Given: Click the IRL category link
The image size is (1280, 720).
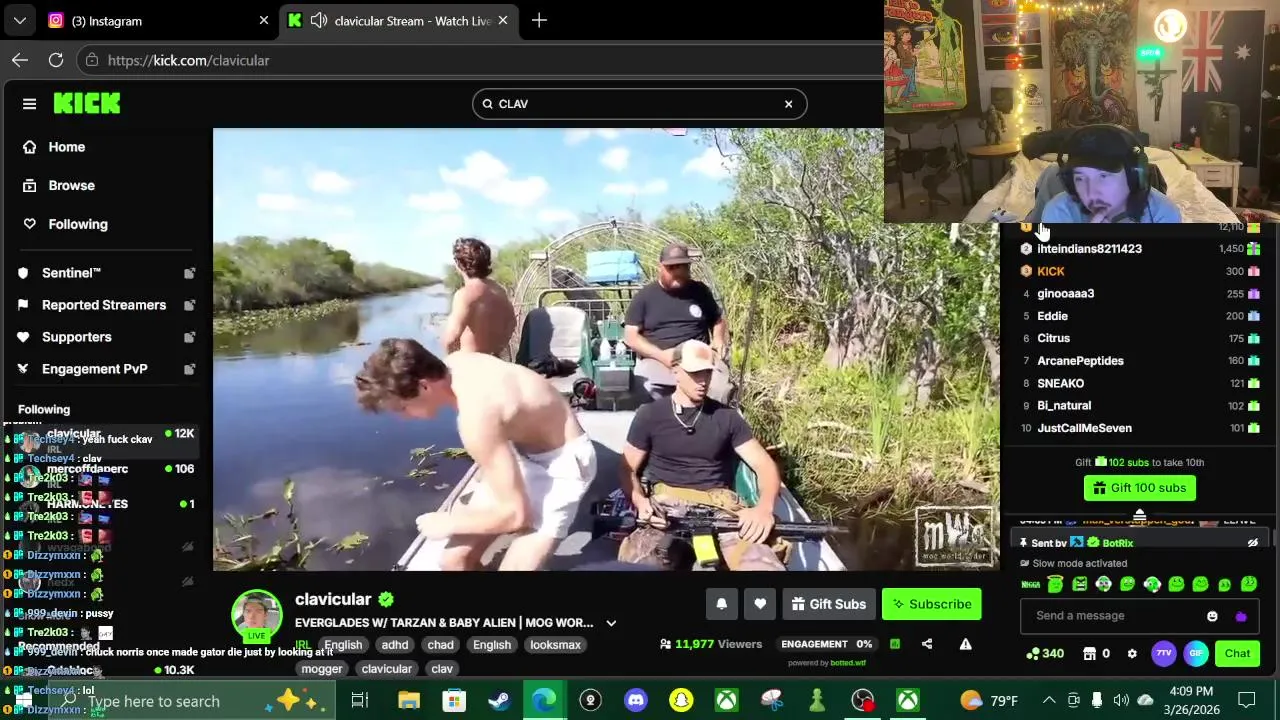Looking at the screenshot, I should 302,645.
